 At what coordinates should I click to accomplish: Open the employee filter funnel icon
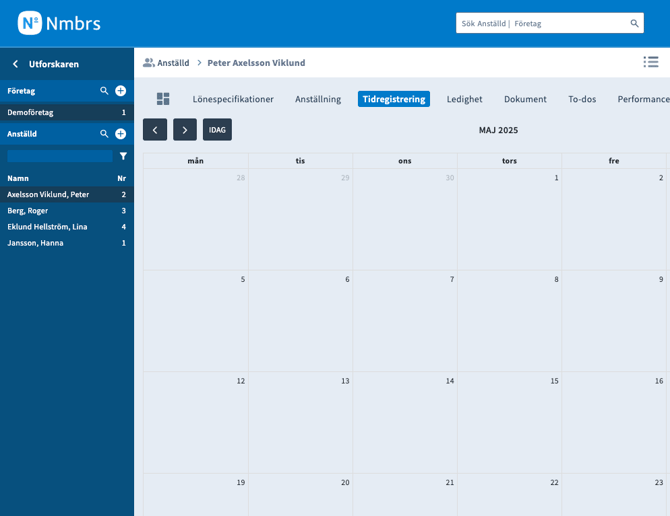(123, 156)
